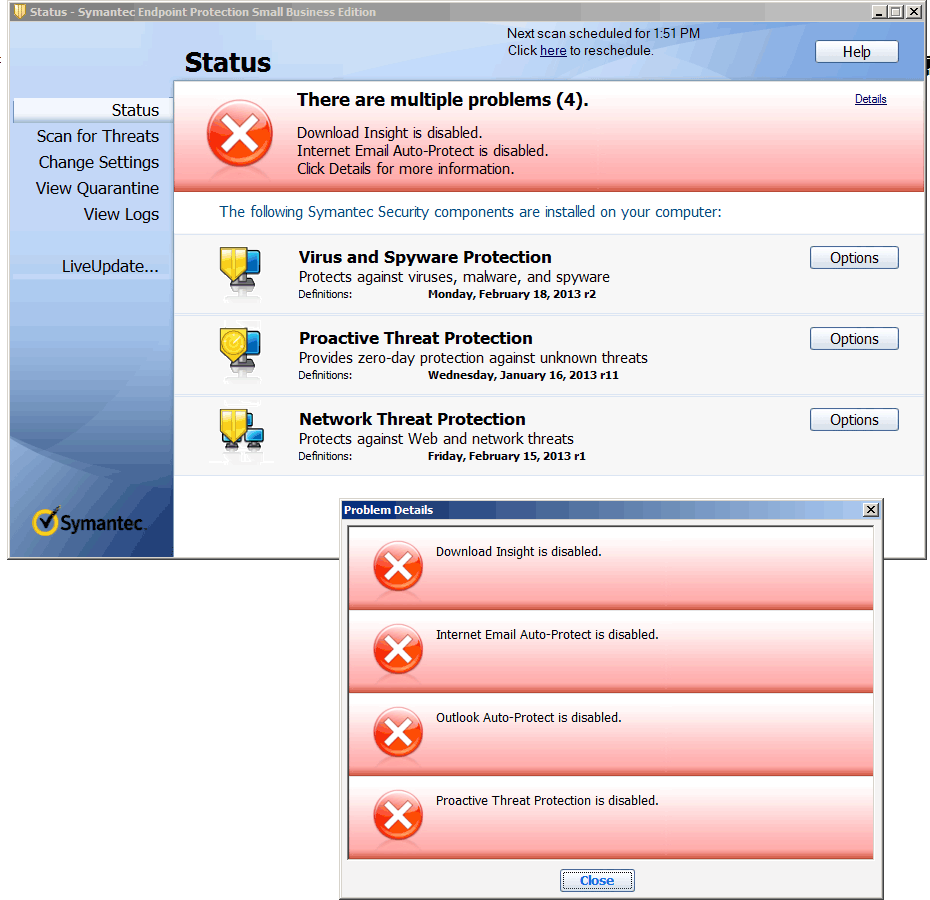The width and height of the screenshot is (930, 900).
Task: Click the 'Network Threat Protection' heading
Action: [x=412, y=419]
